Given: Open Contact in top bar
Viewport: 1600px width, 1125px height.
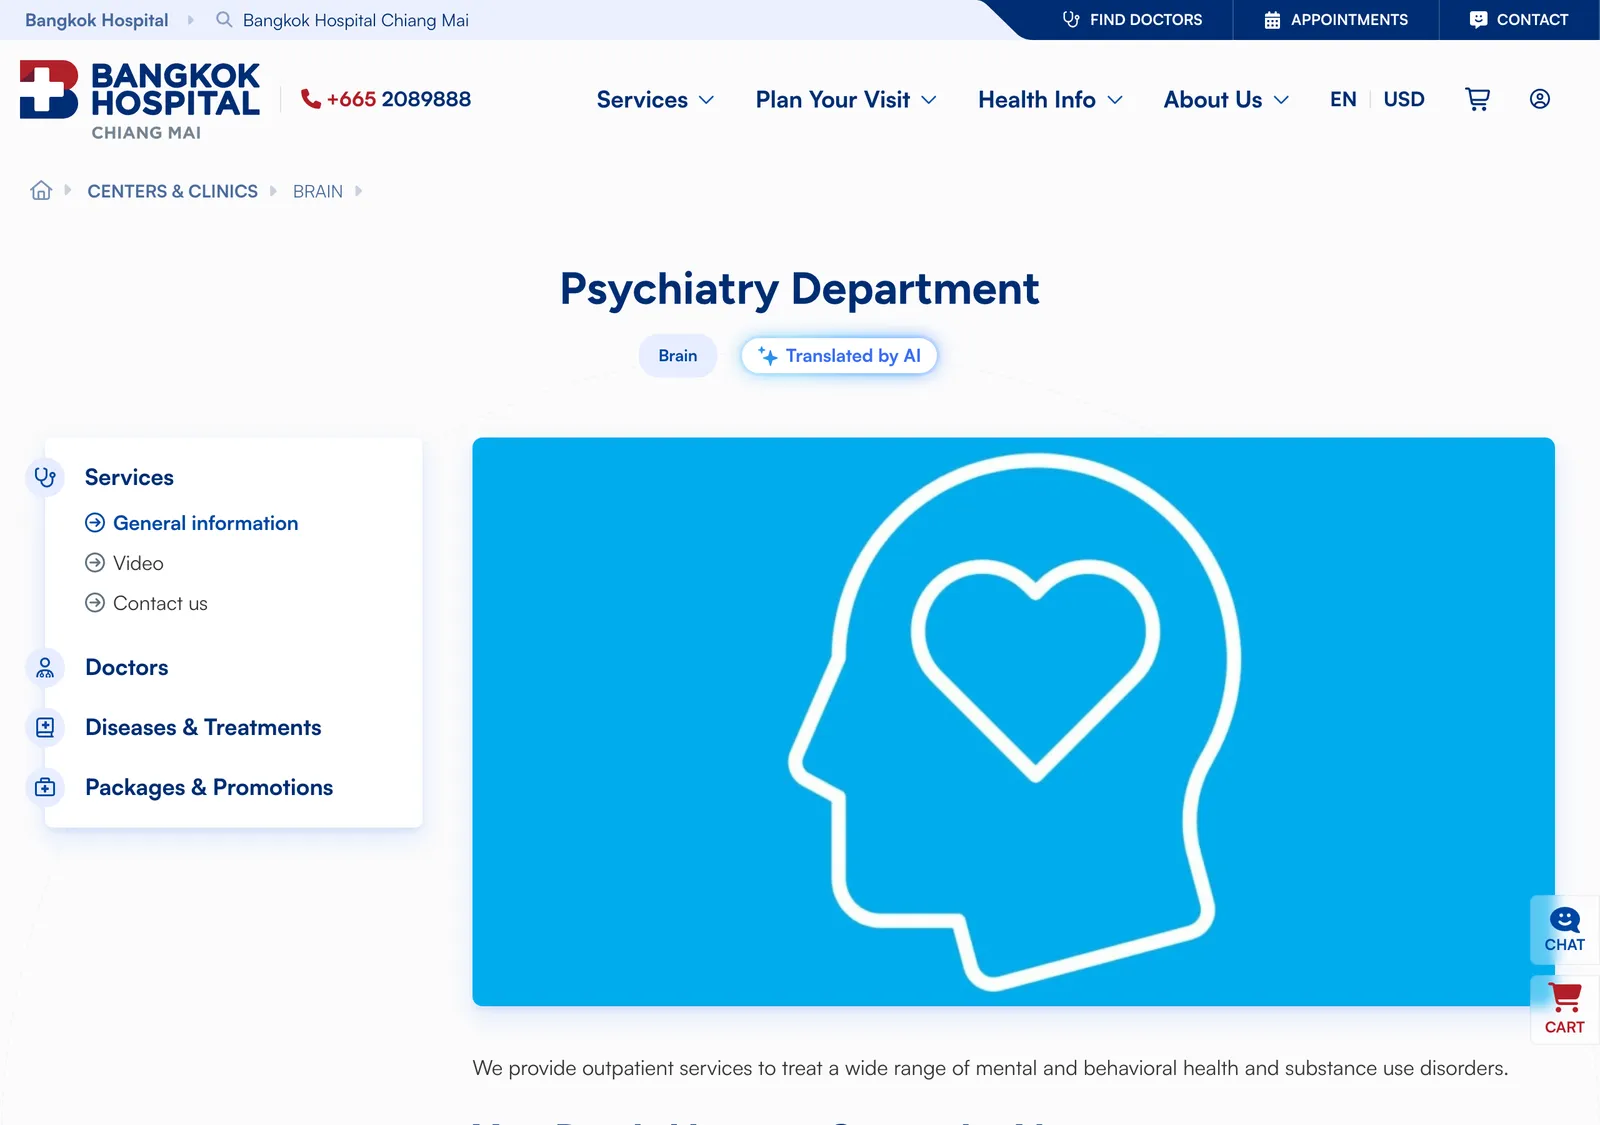Looking at the screenshot, I should 1519,19.
